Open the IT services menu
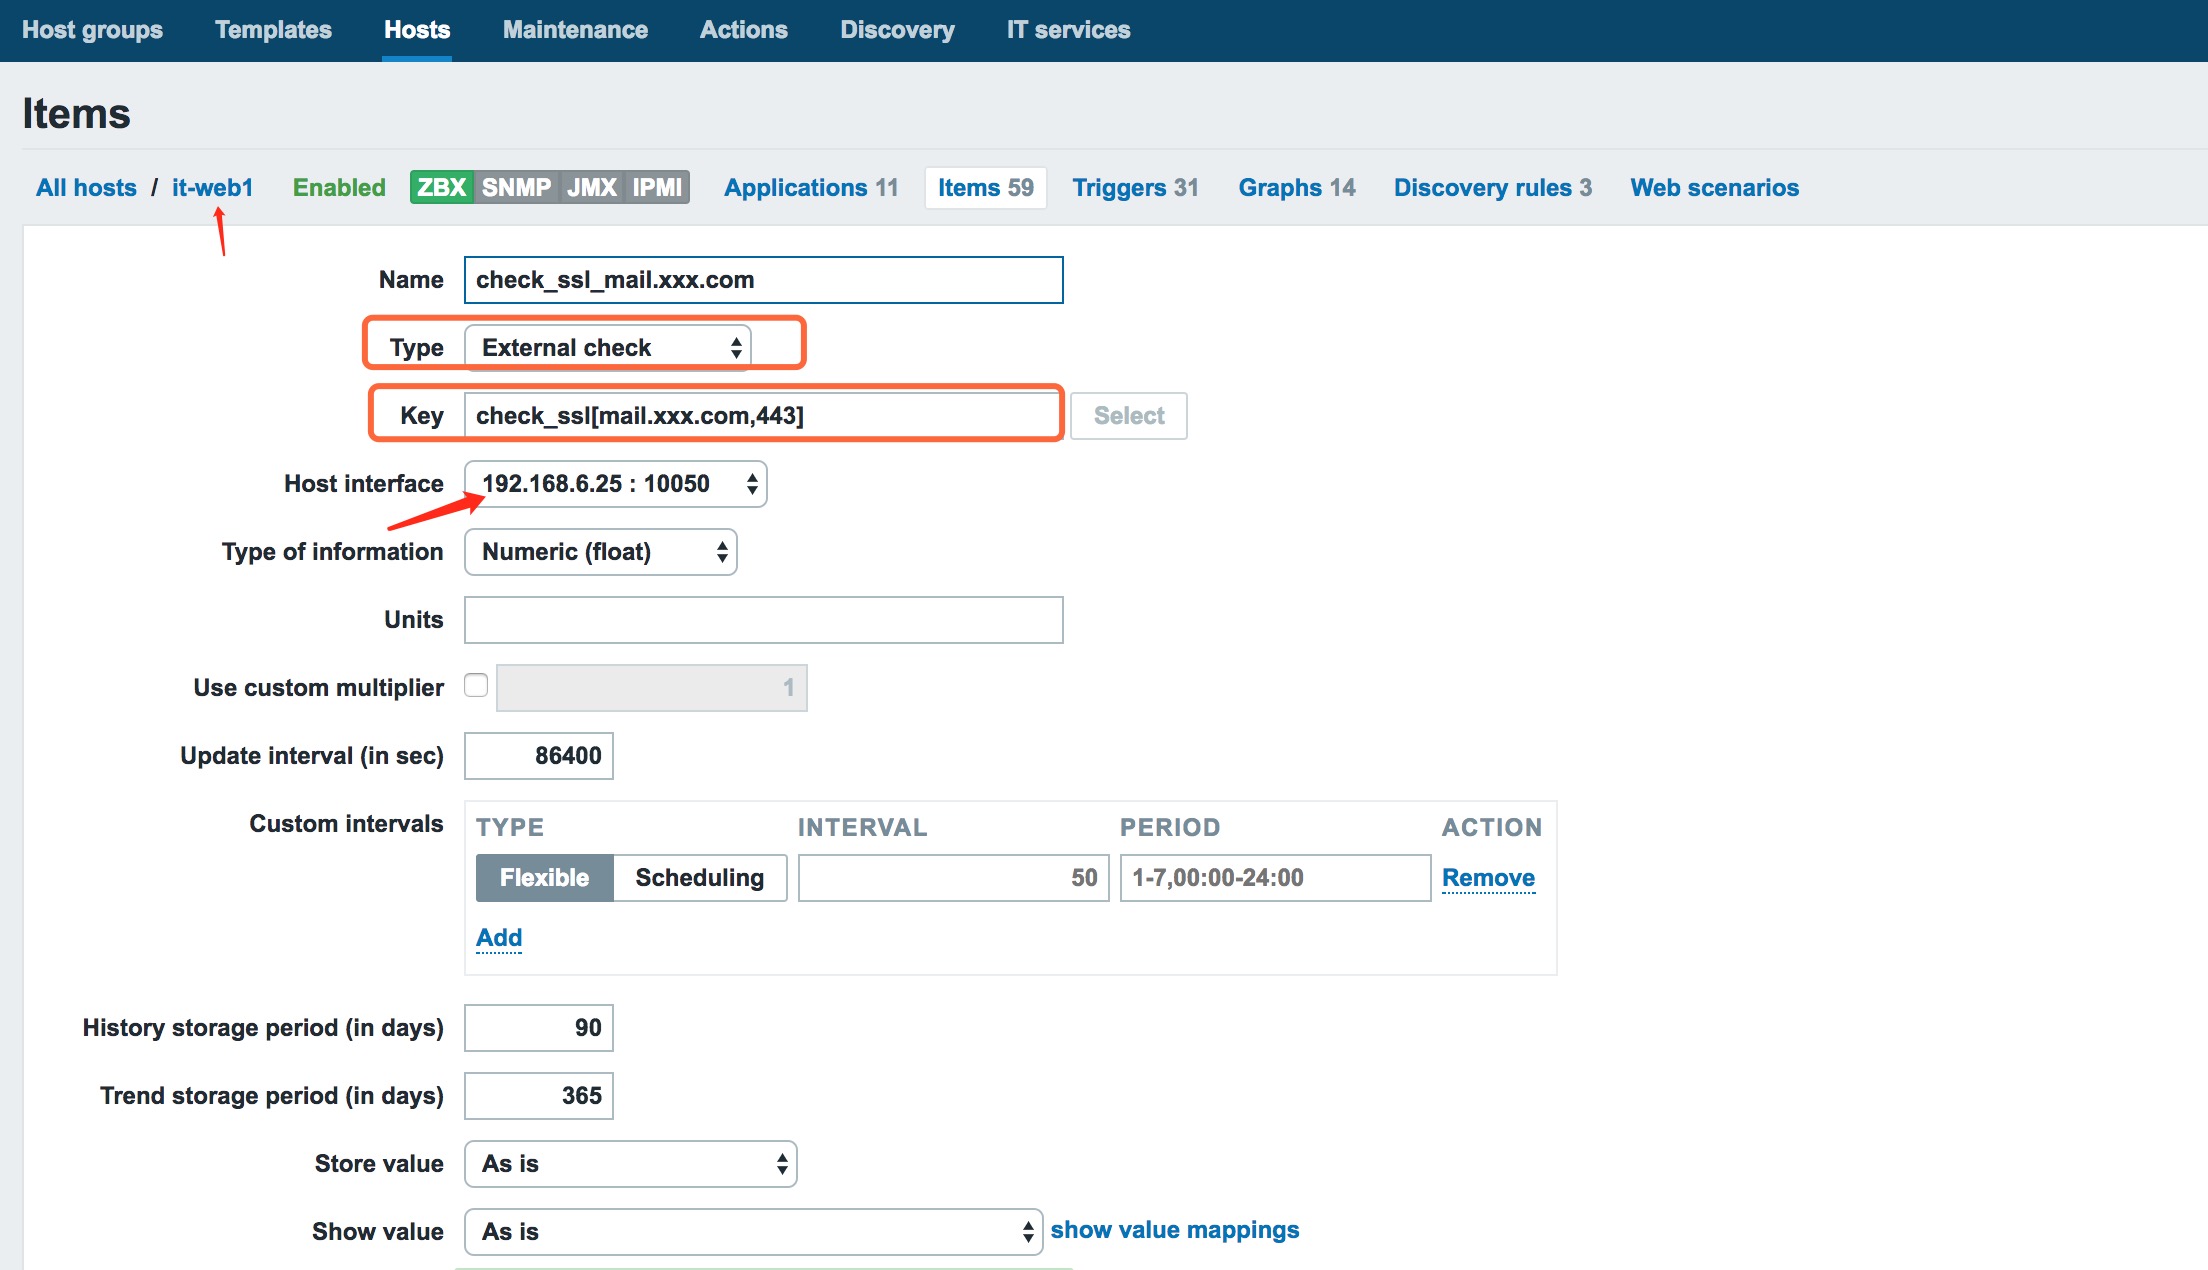 coord(1068,30)
